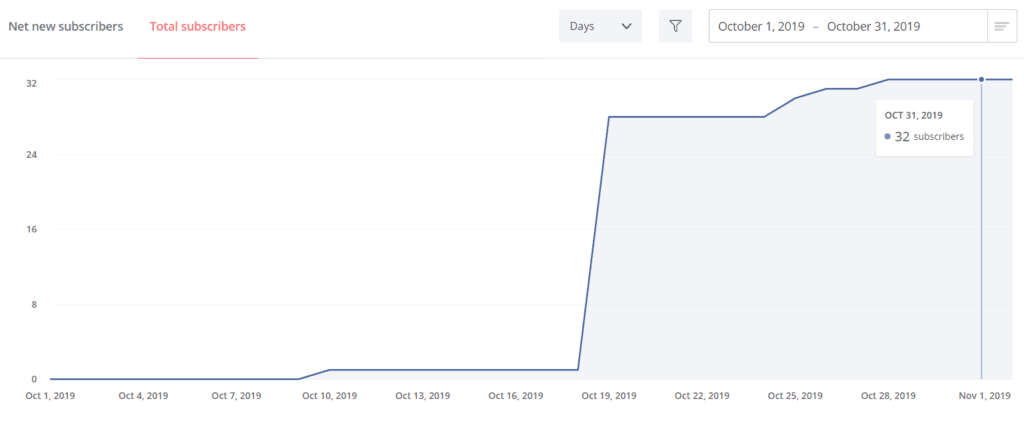
Task: Click the 32 subscribers tooltip value
Action: 924,136
